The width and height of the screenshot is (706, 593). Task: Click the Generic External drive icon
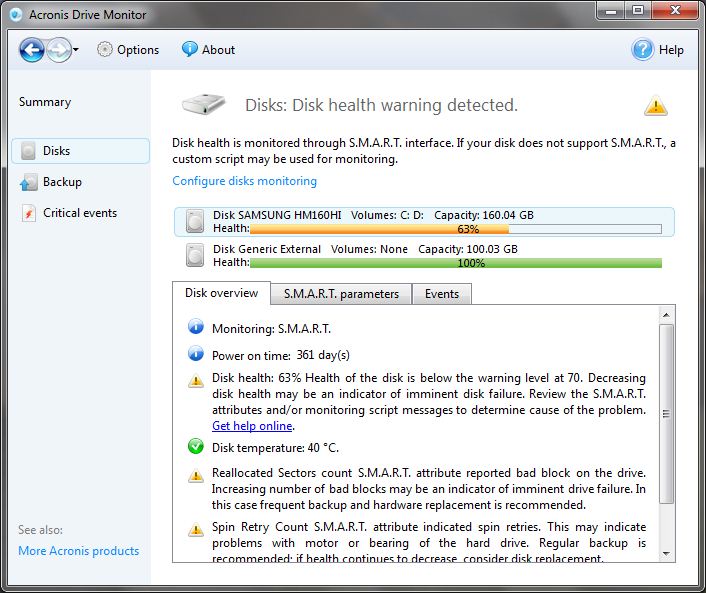195,255
